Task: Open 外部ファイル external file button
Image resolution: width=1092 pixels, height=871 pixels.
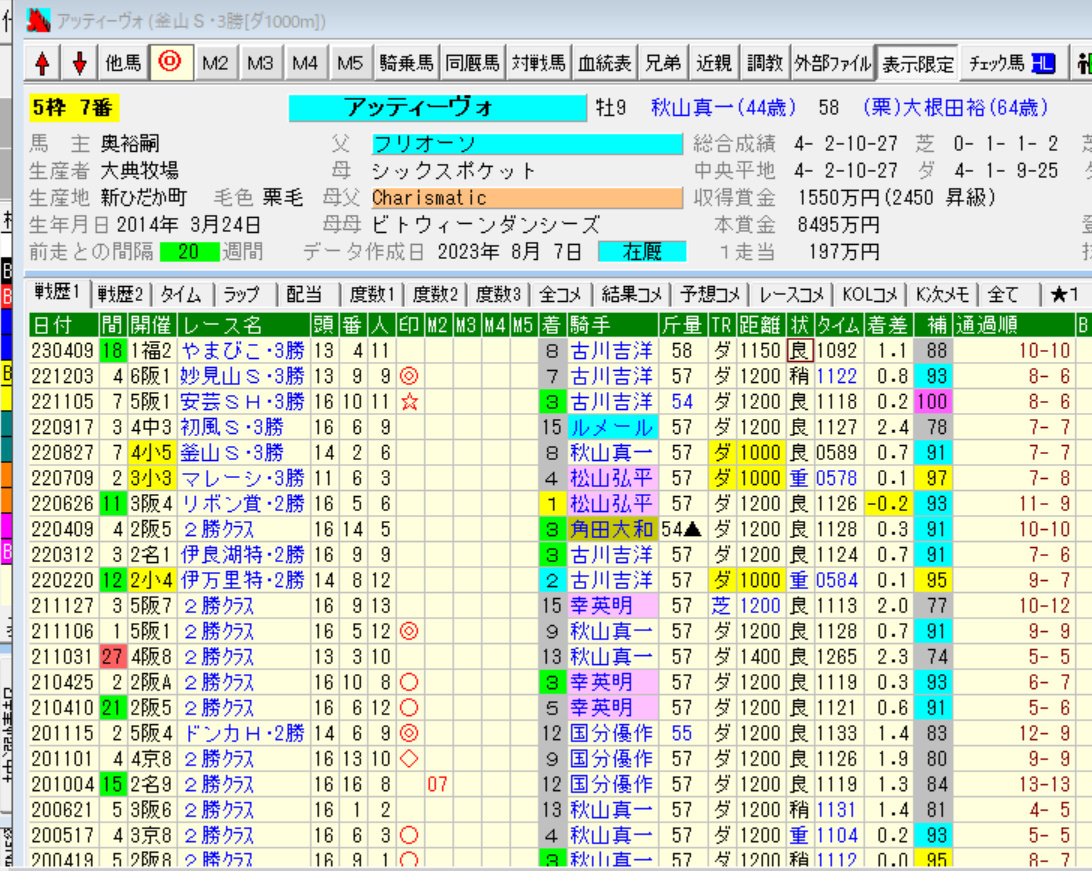Action: [833, 63]
